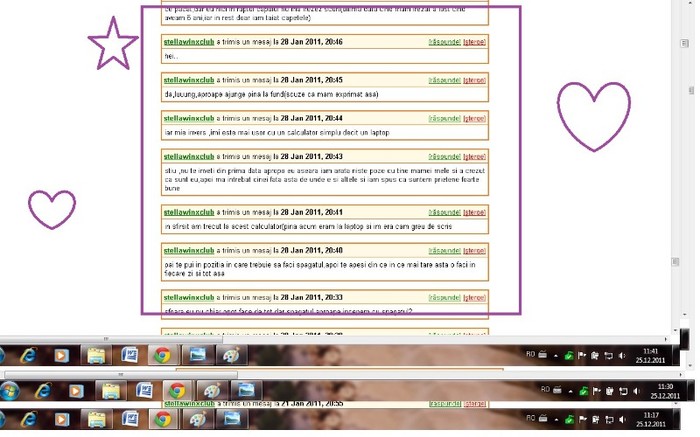Open the Windows Explorer folder in the 11:41 taskbar
This screenshot has height=437, width=700.
click(x=95, y=355)
